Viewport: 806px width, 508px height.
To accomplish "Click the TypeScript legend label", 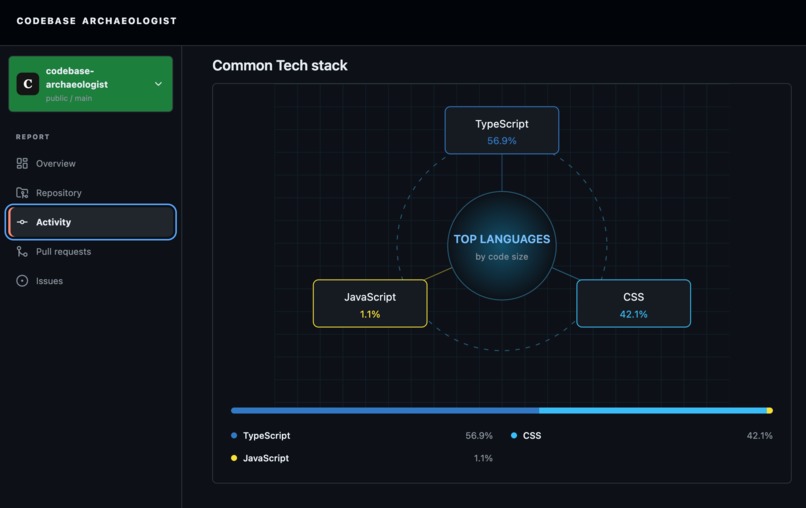I will click(x=266, y=436).
